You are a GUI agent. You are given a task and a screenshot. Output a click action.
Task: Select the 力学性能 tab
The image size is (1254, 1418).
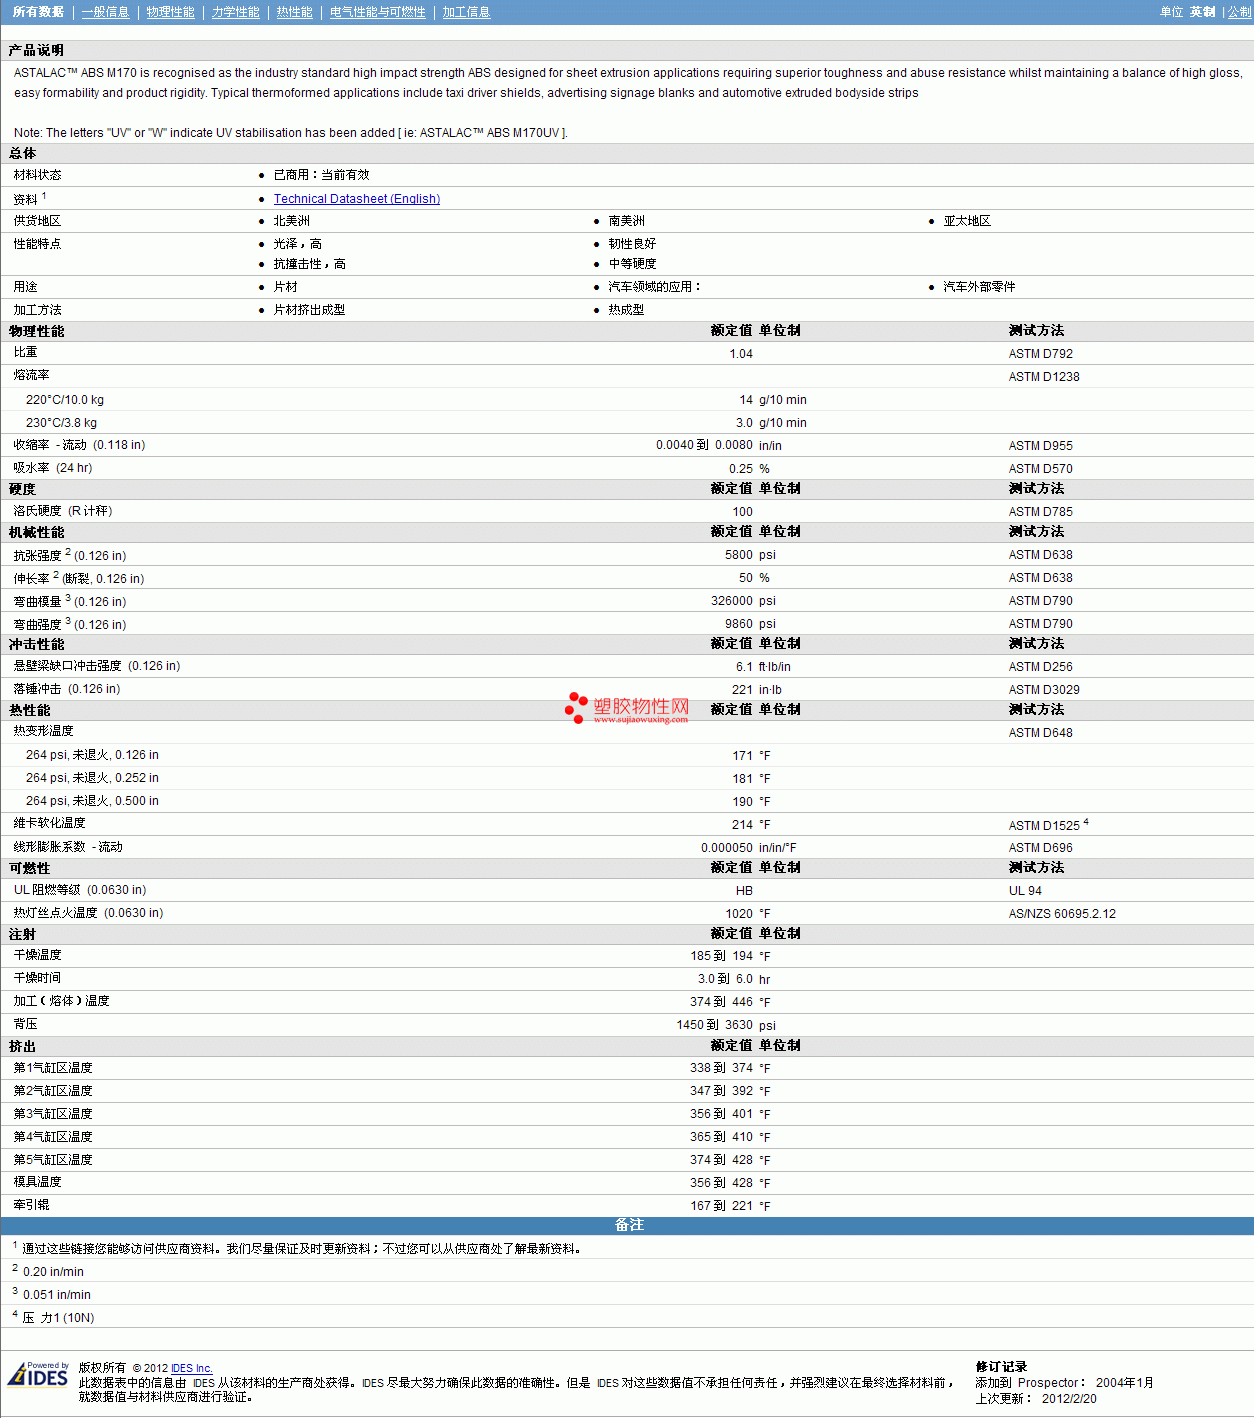coord(236,12)
